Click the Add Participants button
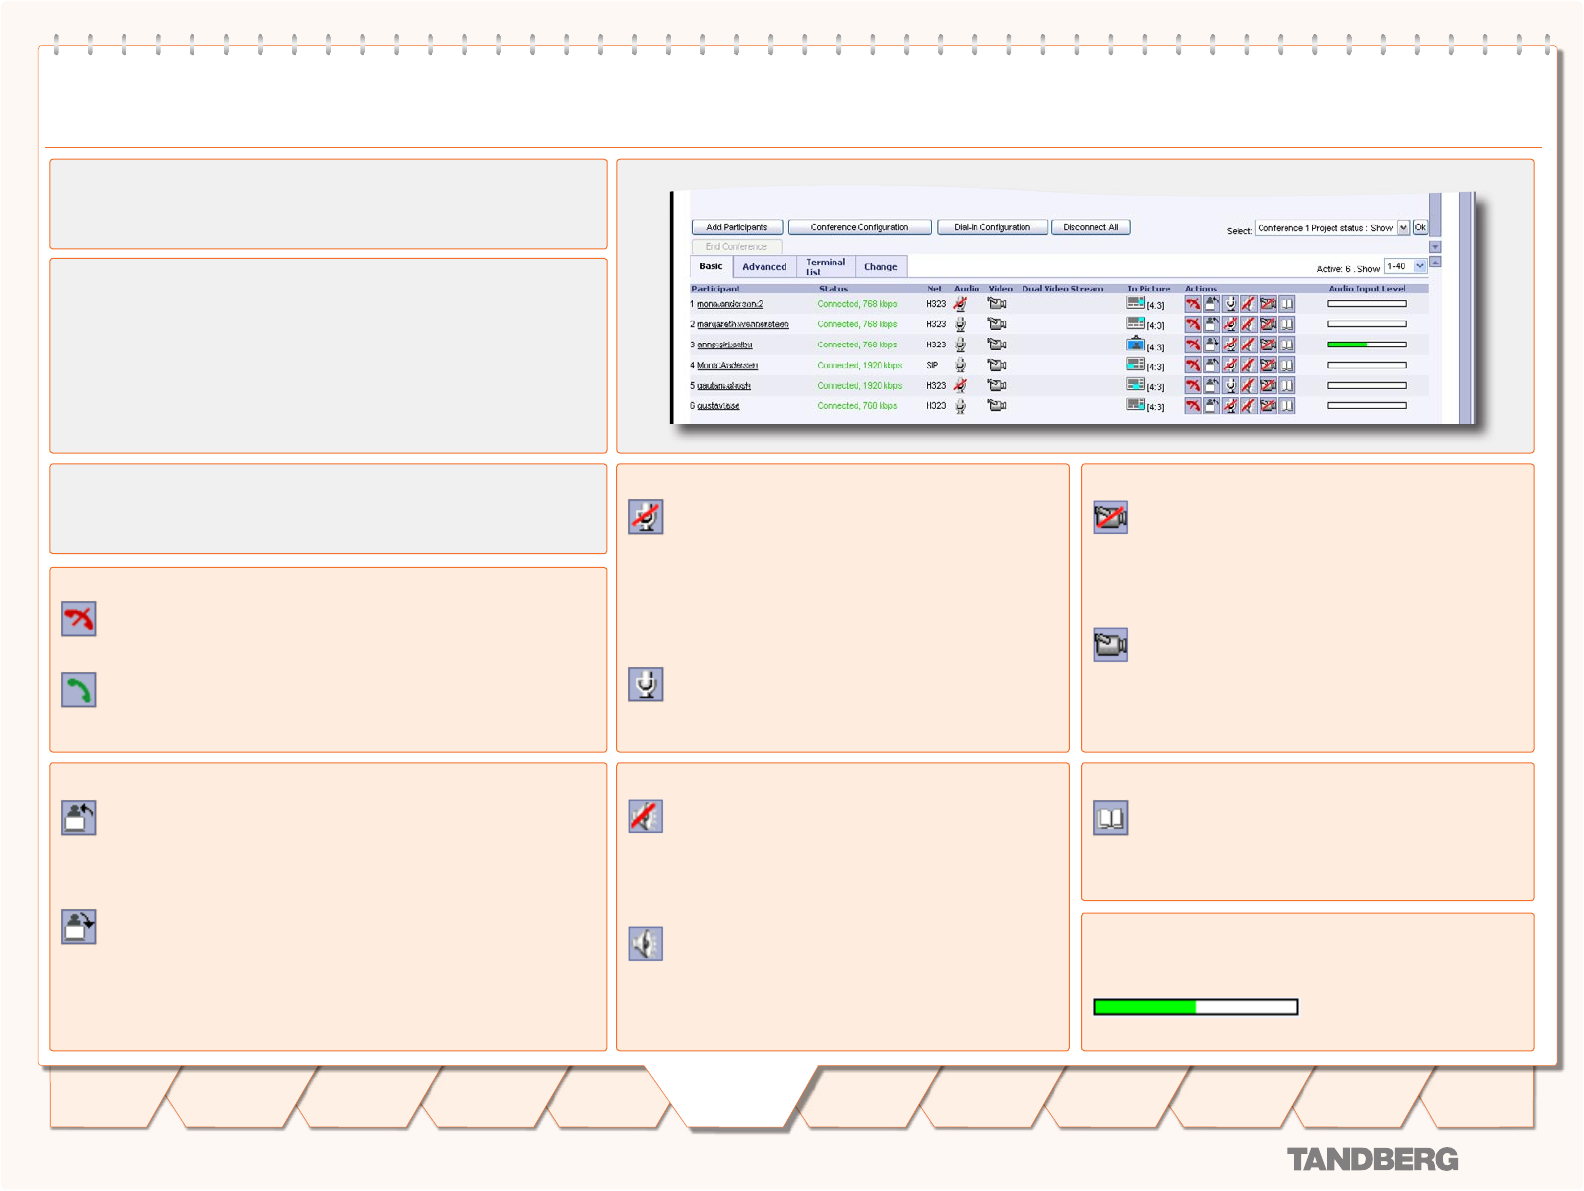The height and width of the screenshot is (1191, 1584). tap(737, 228)
